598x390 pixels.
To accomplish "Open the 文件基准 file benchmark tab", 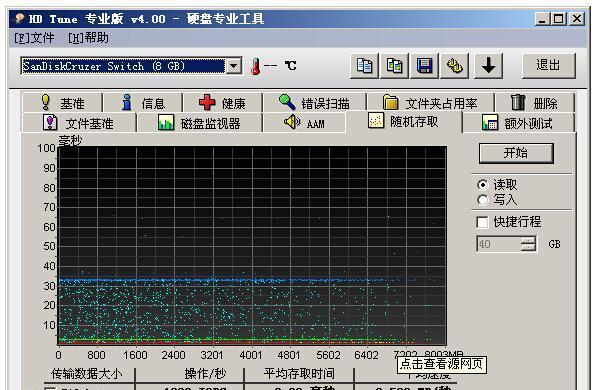I will point(79,123).
